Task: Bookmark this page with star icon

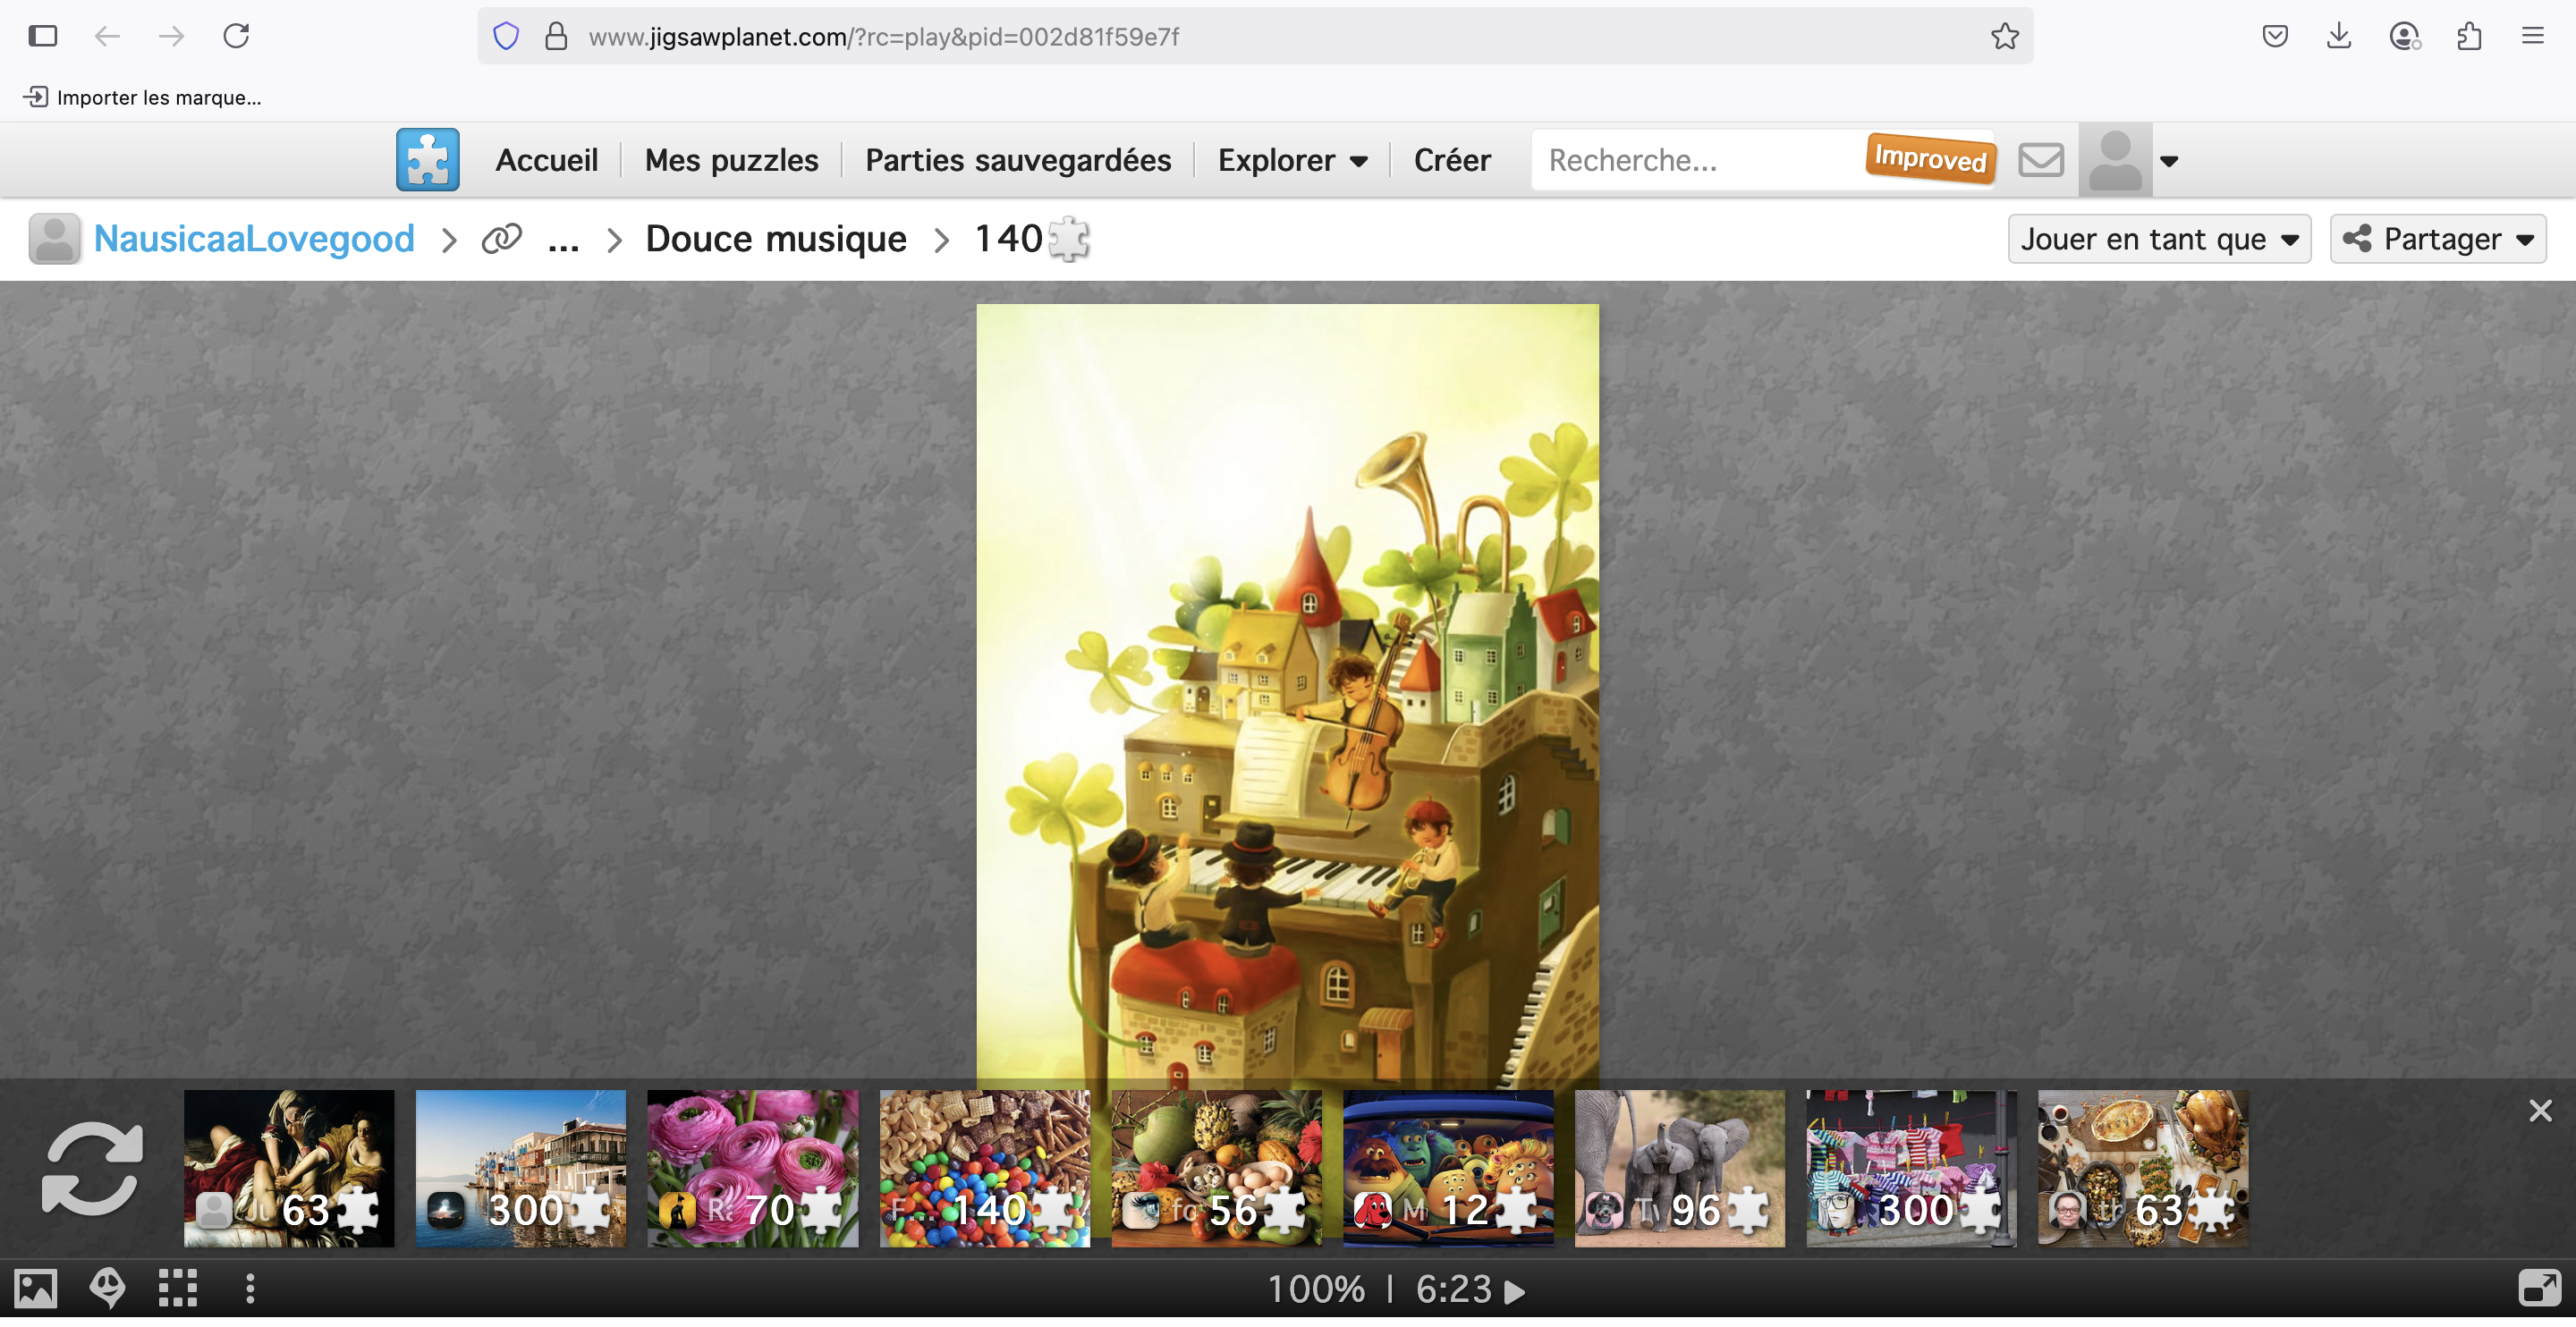Action: tap(2004, 37)
